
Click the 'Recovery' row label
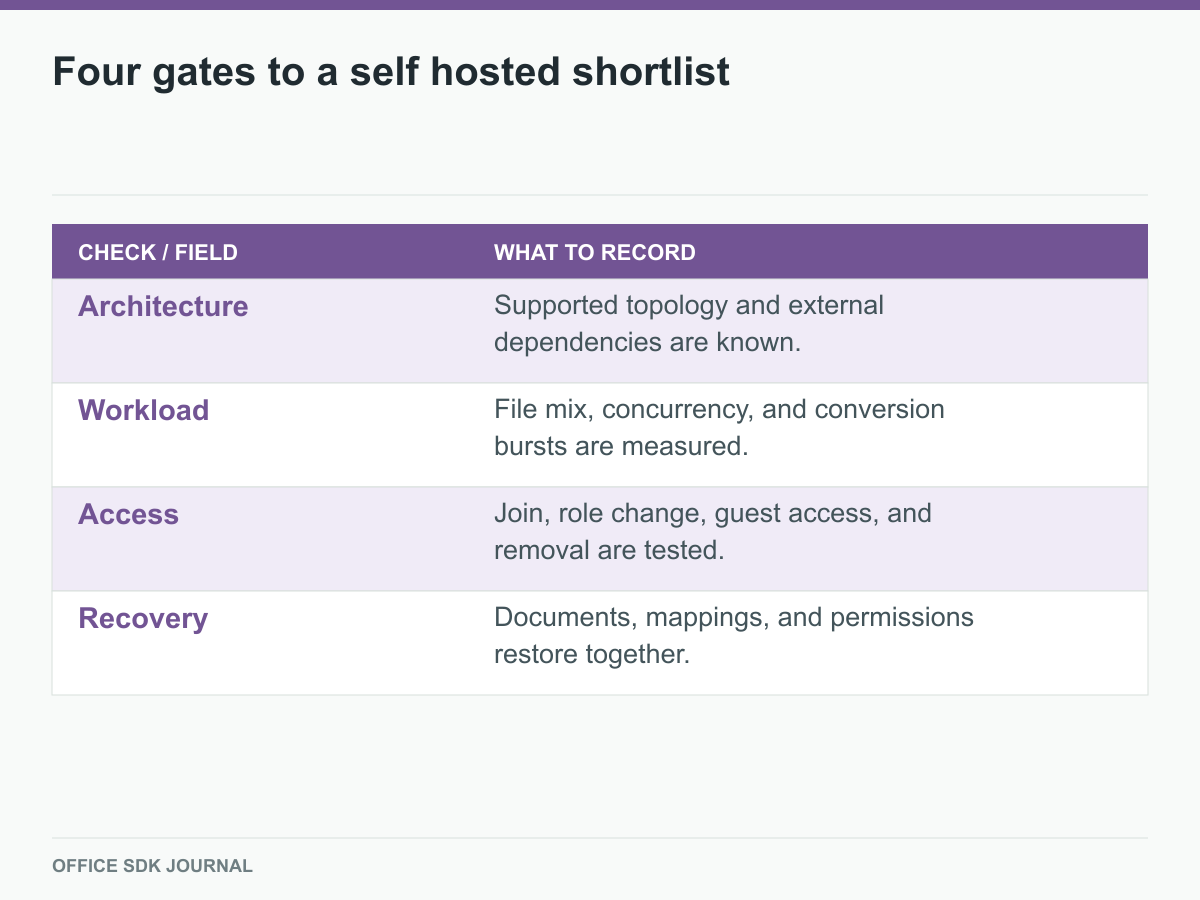(x=143, y=618)
